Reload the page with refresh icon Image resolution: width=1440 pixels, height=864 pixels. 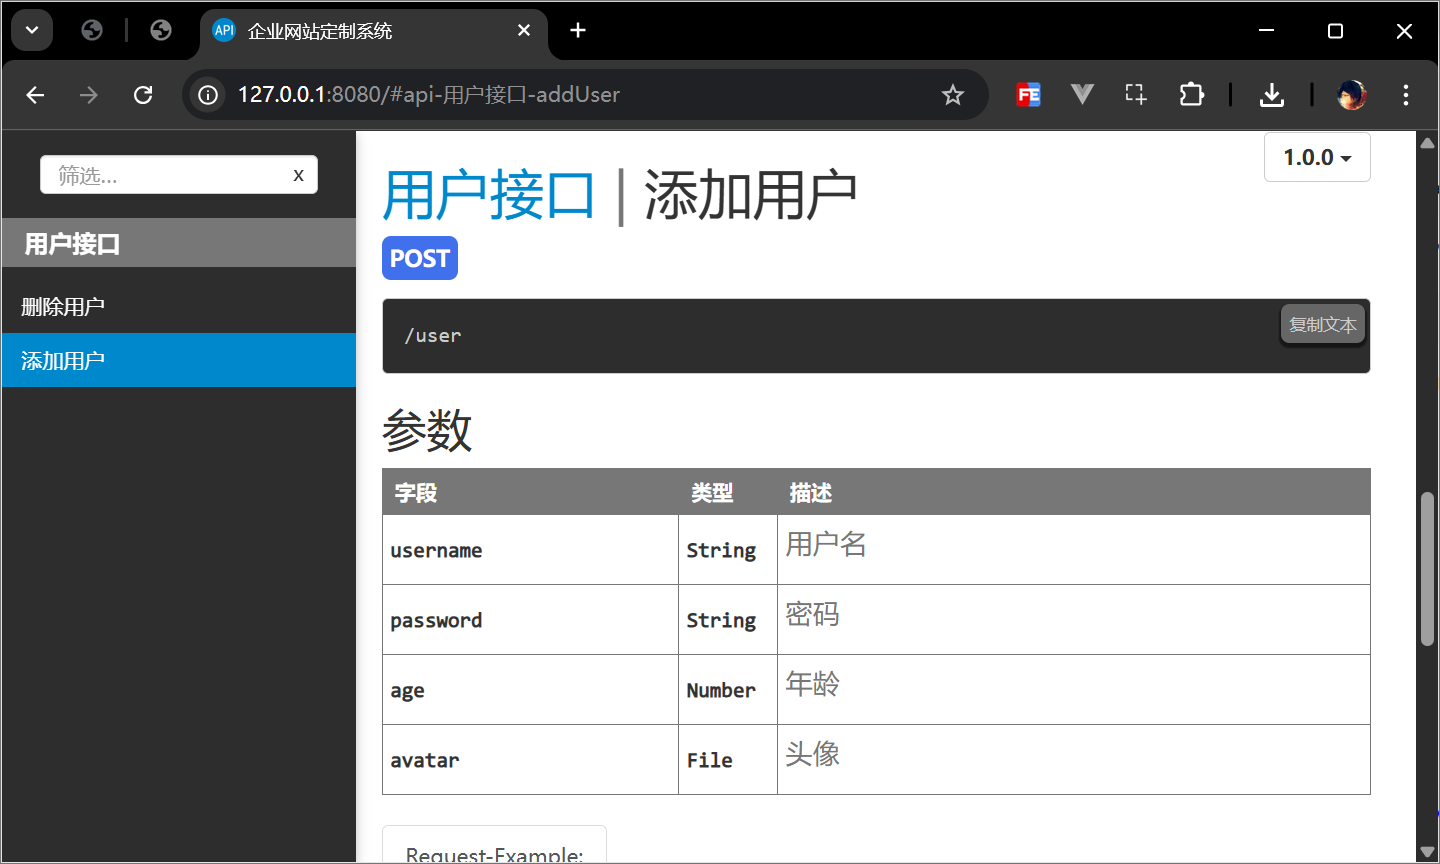coord(143,95)
